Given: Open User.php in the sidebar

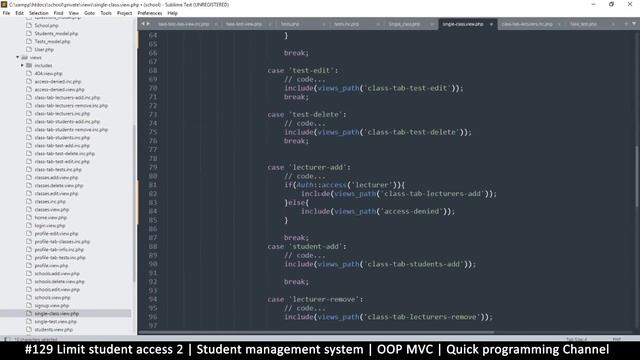Looking at the screenshot, I should coord(44,49).
